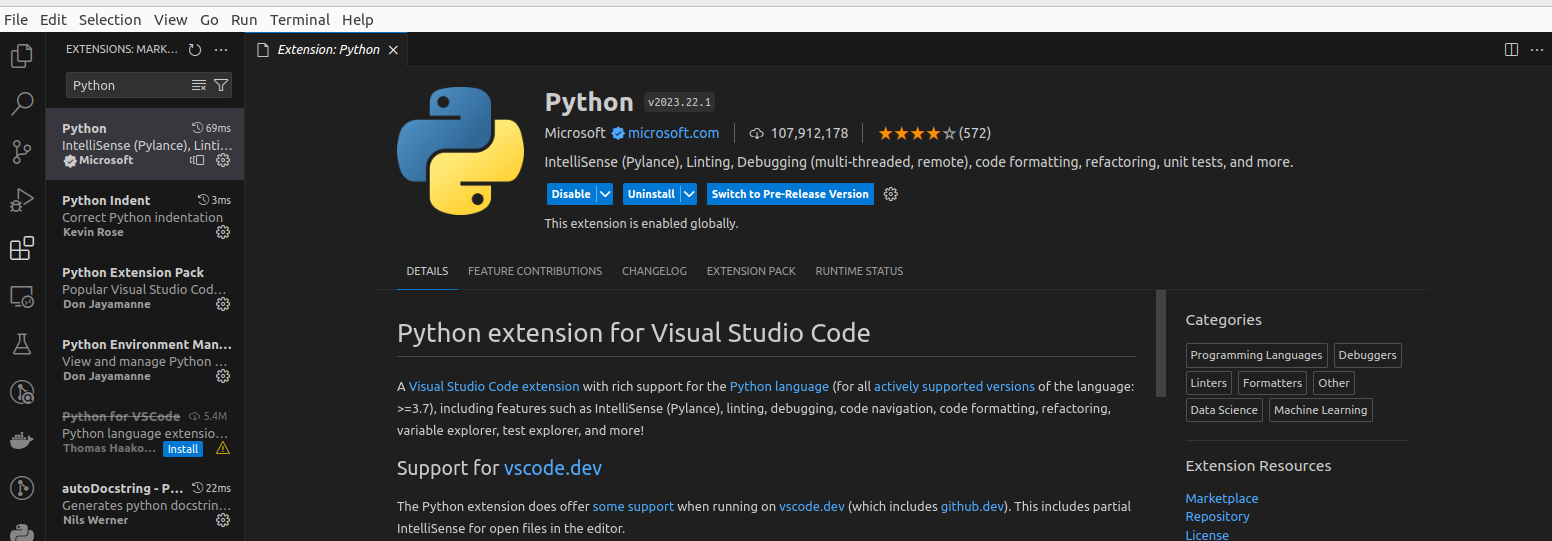Switch to the Changelog tab
Screen dimensions: 1552x541
click(654, 271)
